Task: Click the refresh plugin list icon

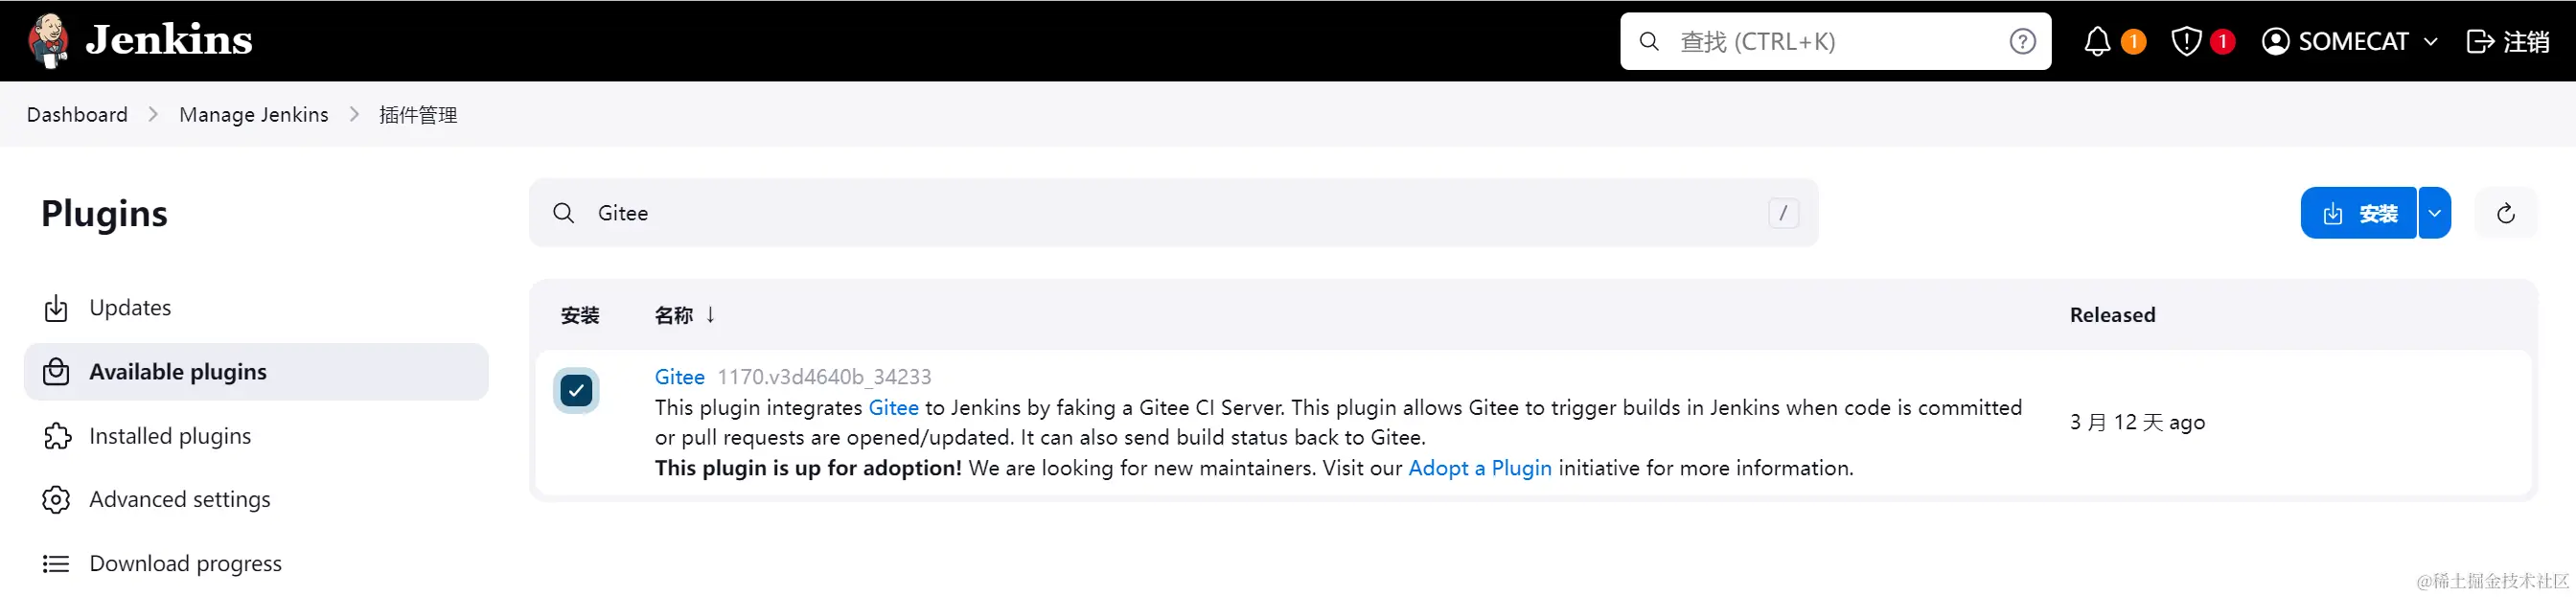Action: tap(2505, 213)
